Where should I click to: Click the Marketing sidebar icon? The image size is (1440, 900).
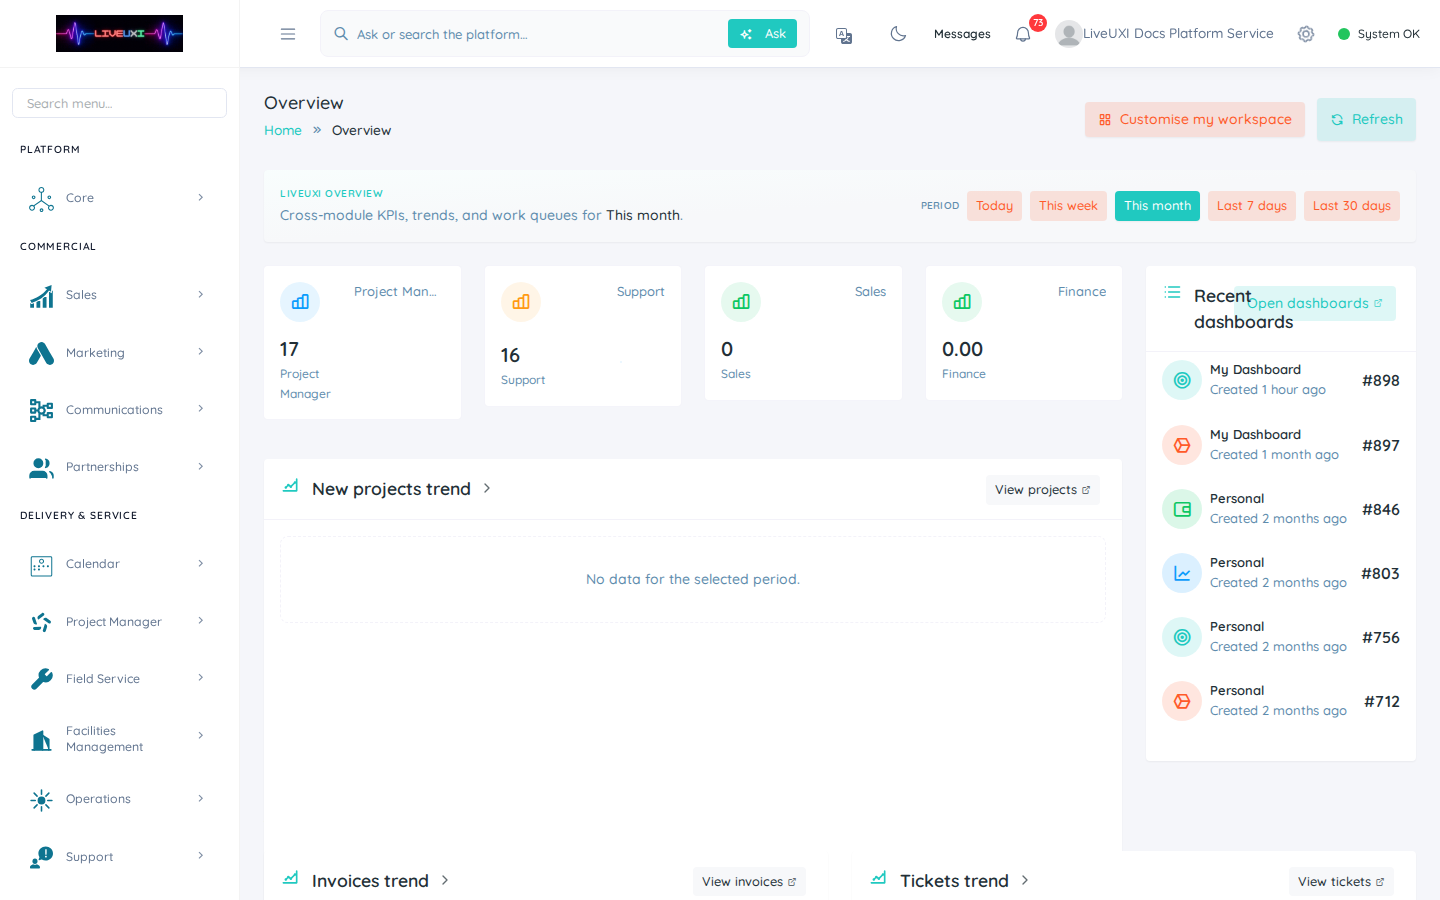(x=41, y=353)
